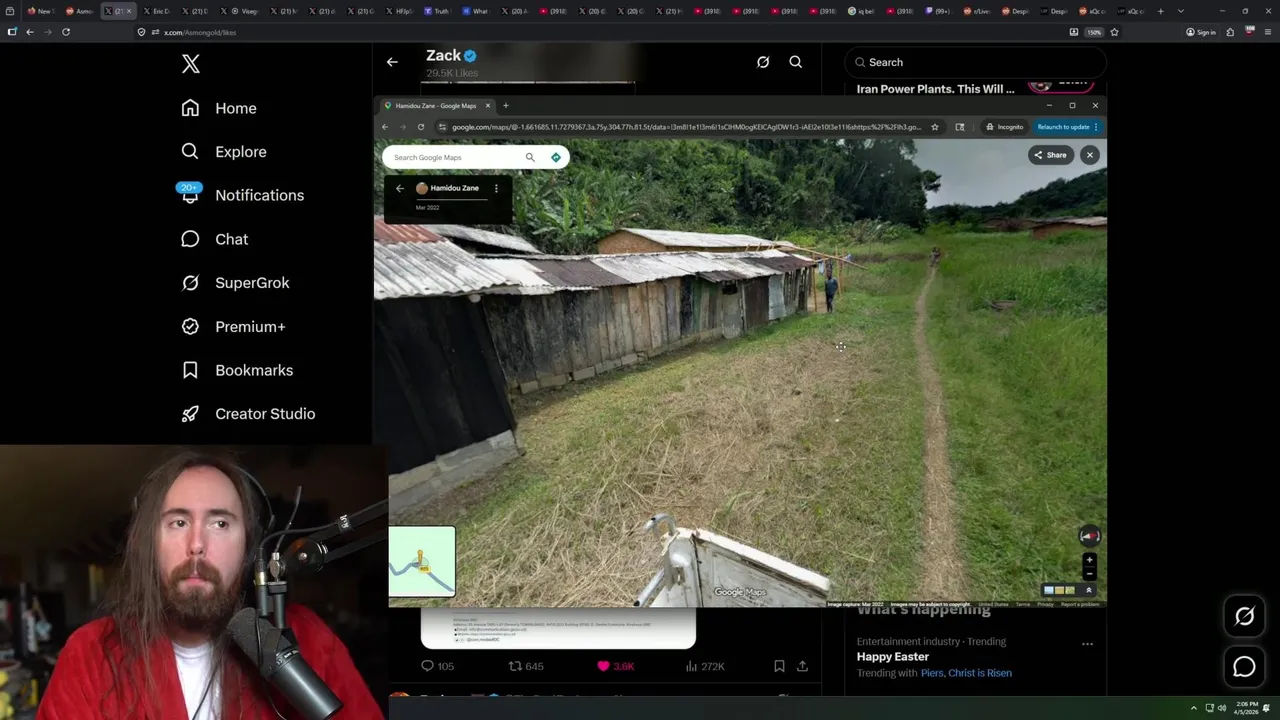Click magnifier icon in Google Maps search
This screenshot has height=720, width=1280.
coord(530,157)
